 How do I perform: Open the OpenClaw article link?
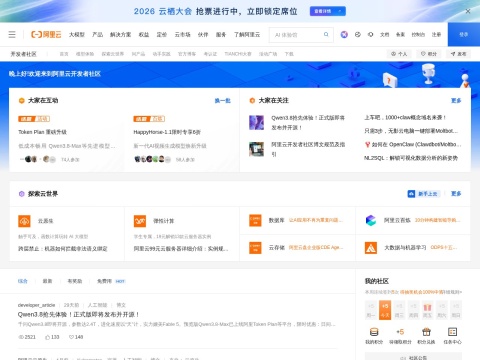coord(413,144)
